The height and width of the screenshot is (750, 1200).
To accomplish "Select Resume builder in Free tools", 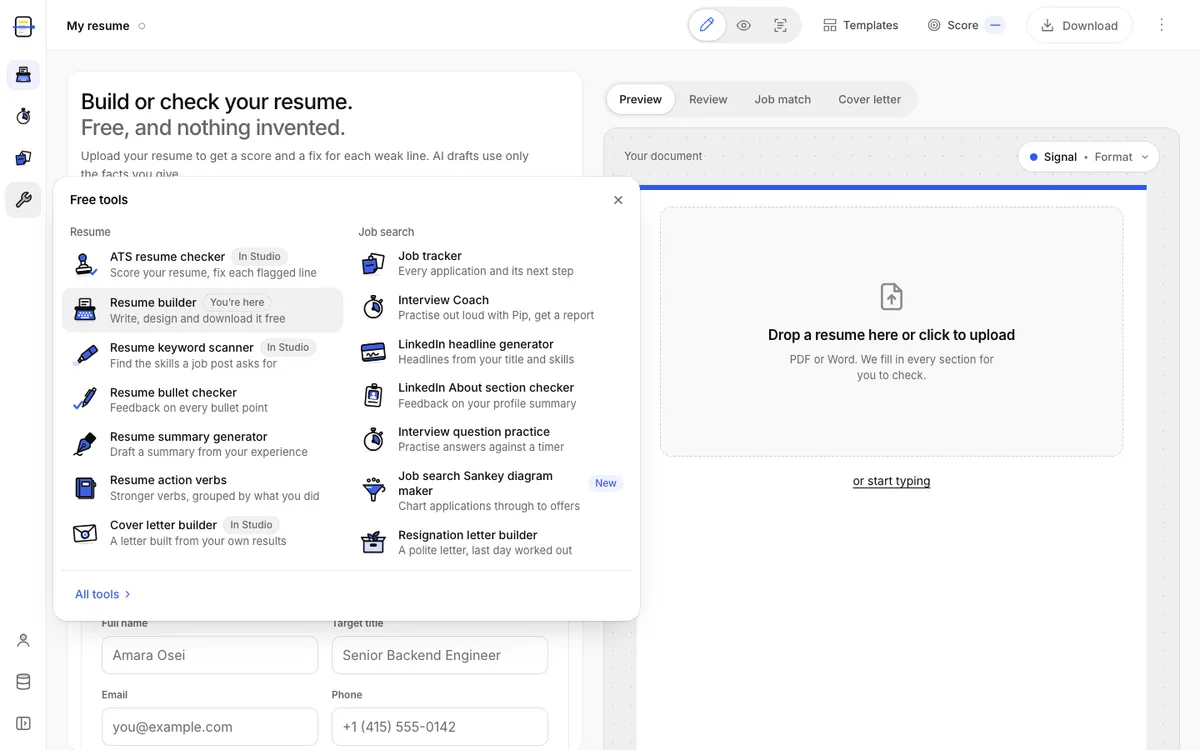I will (202, 310).
